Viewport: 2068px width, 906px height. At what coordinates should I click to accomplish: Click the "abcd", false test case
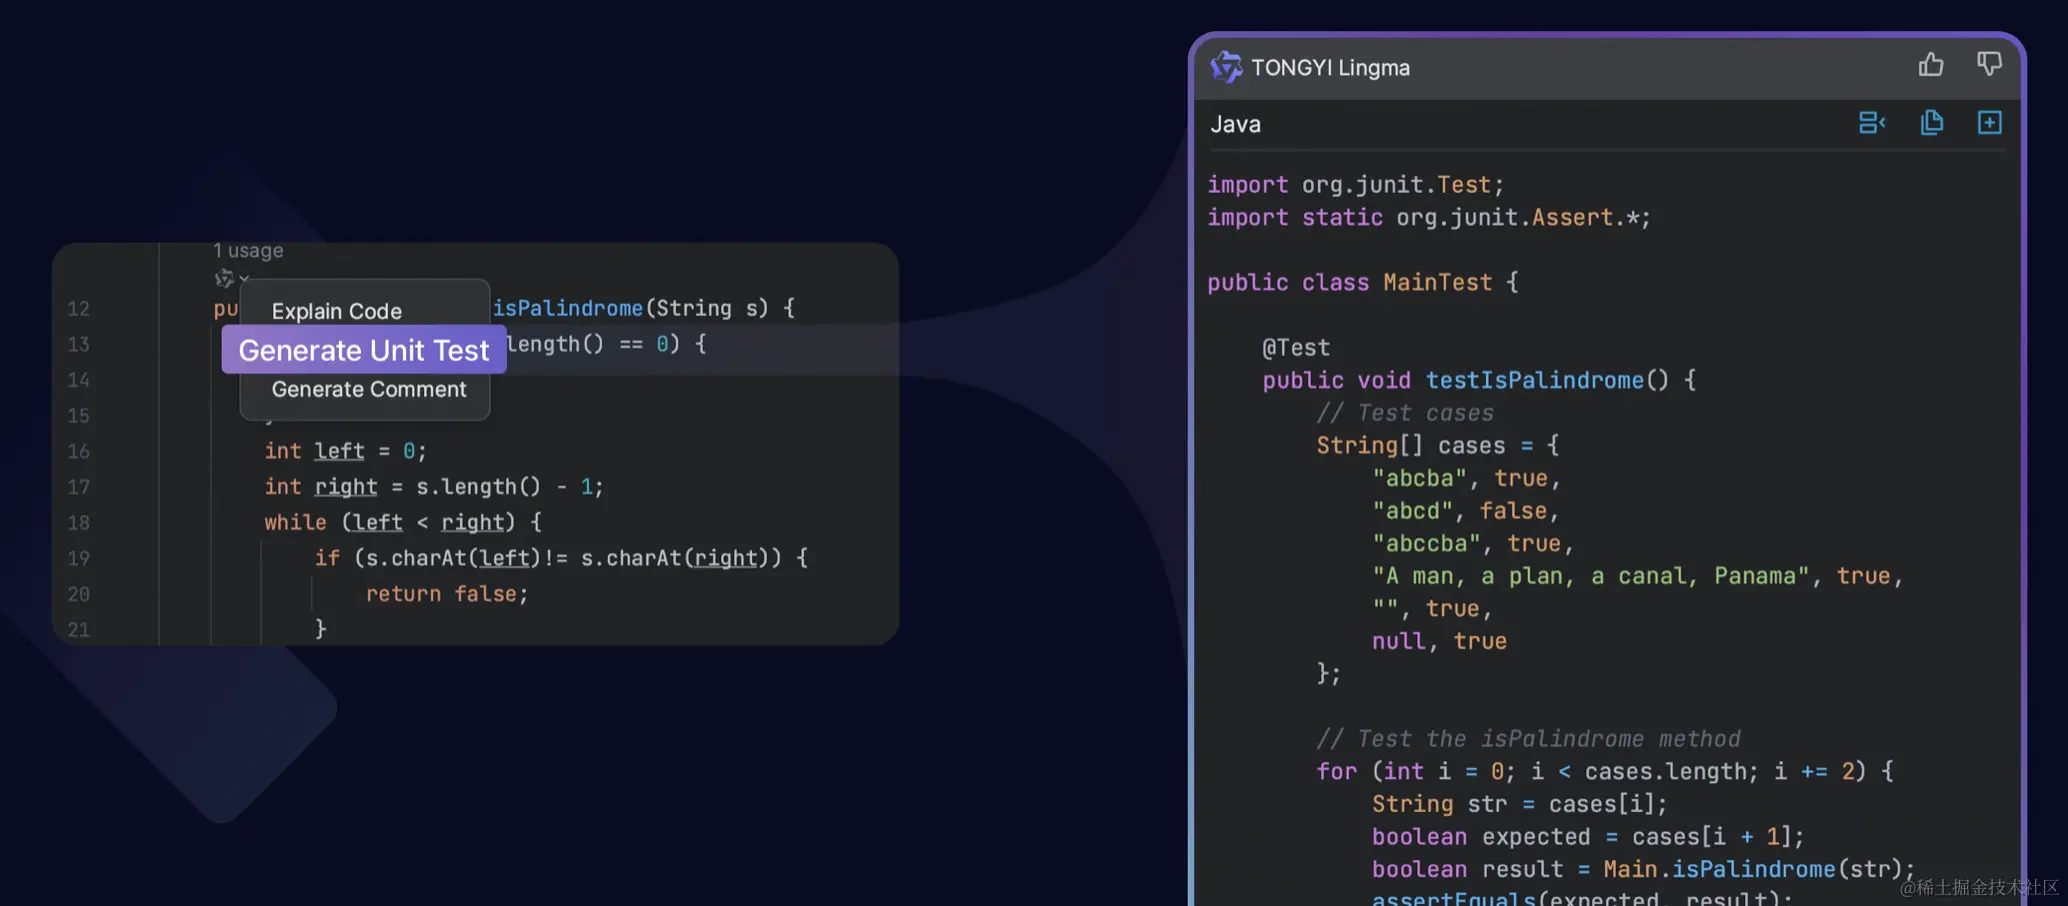tap(1466, 511)
